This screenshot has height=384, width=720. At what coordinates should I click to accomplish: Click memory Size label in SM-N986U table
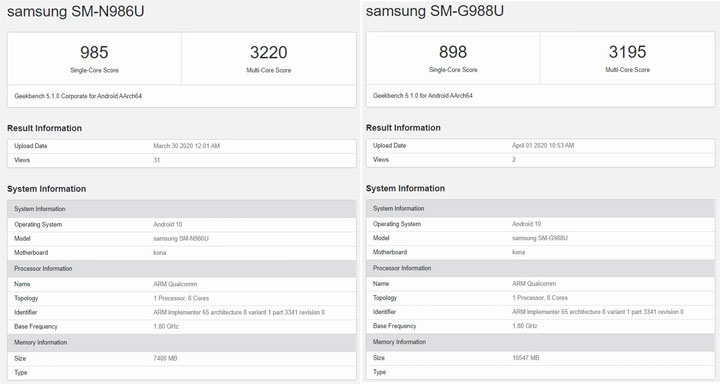(20, 359)
